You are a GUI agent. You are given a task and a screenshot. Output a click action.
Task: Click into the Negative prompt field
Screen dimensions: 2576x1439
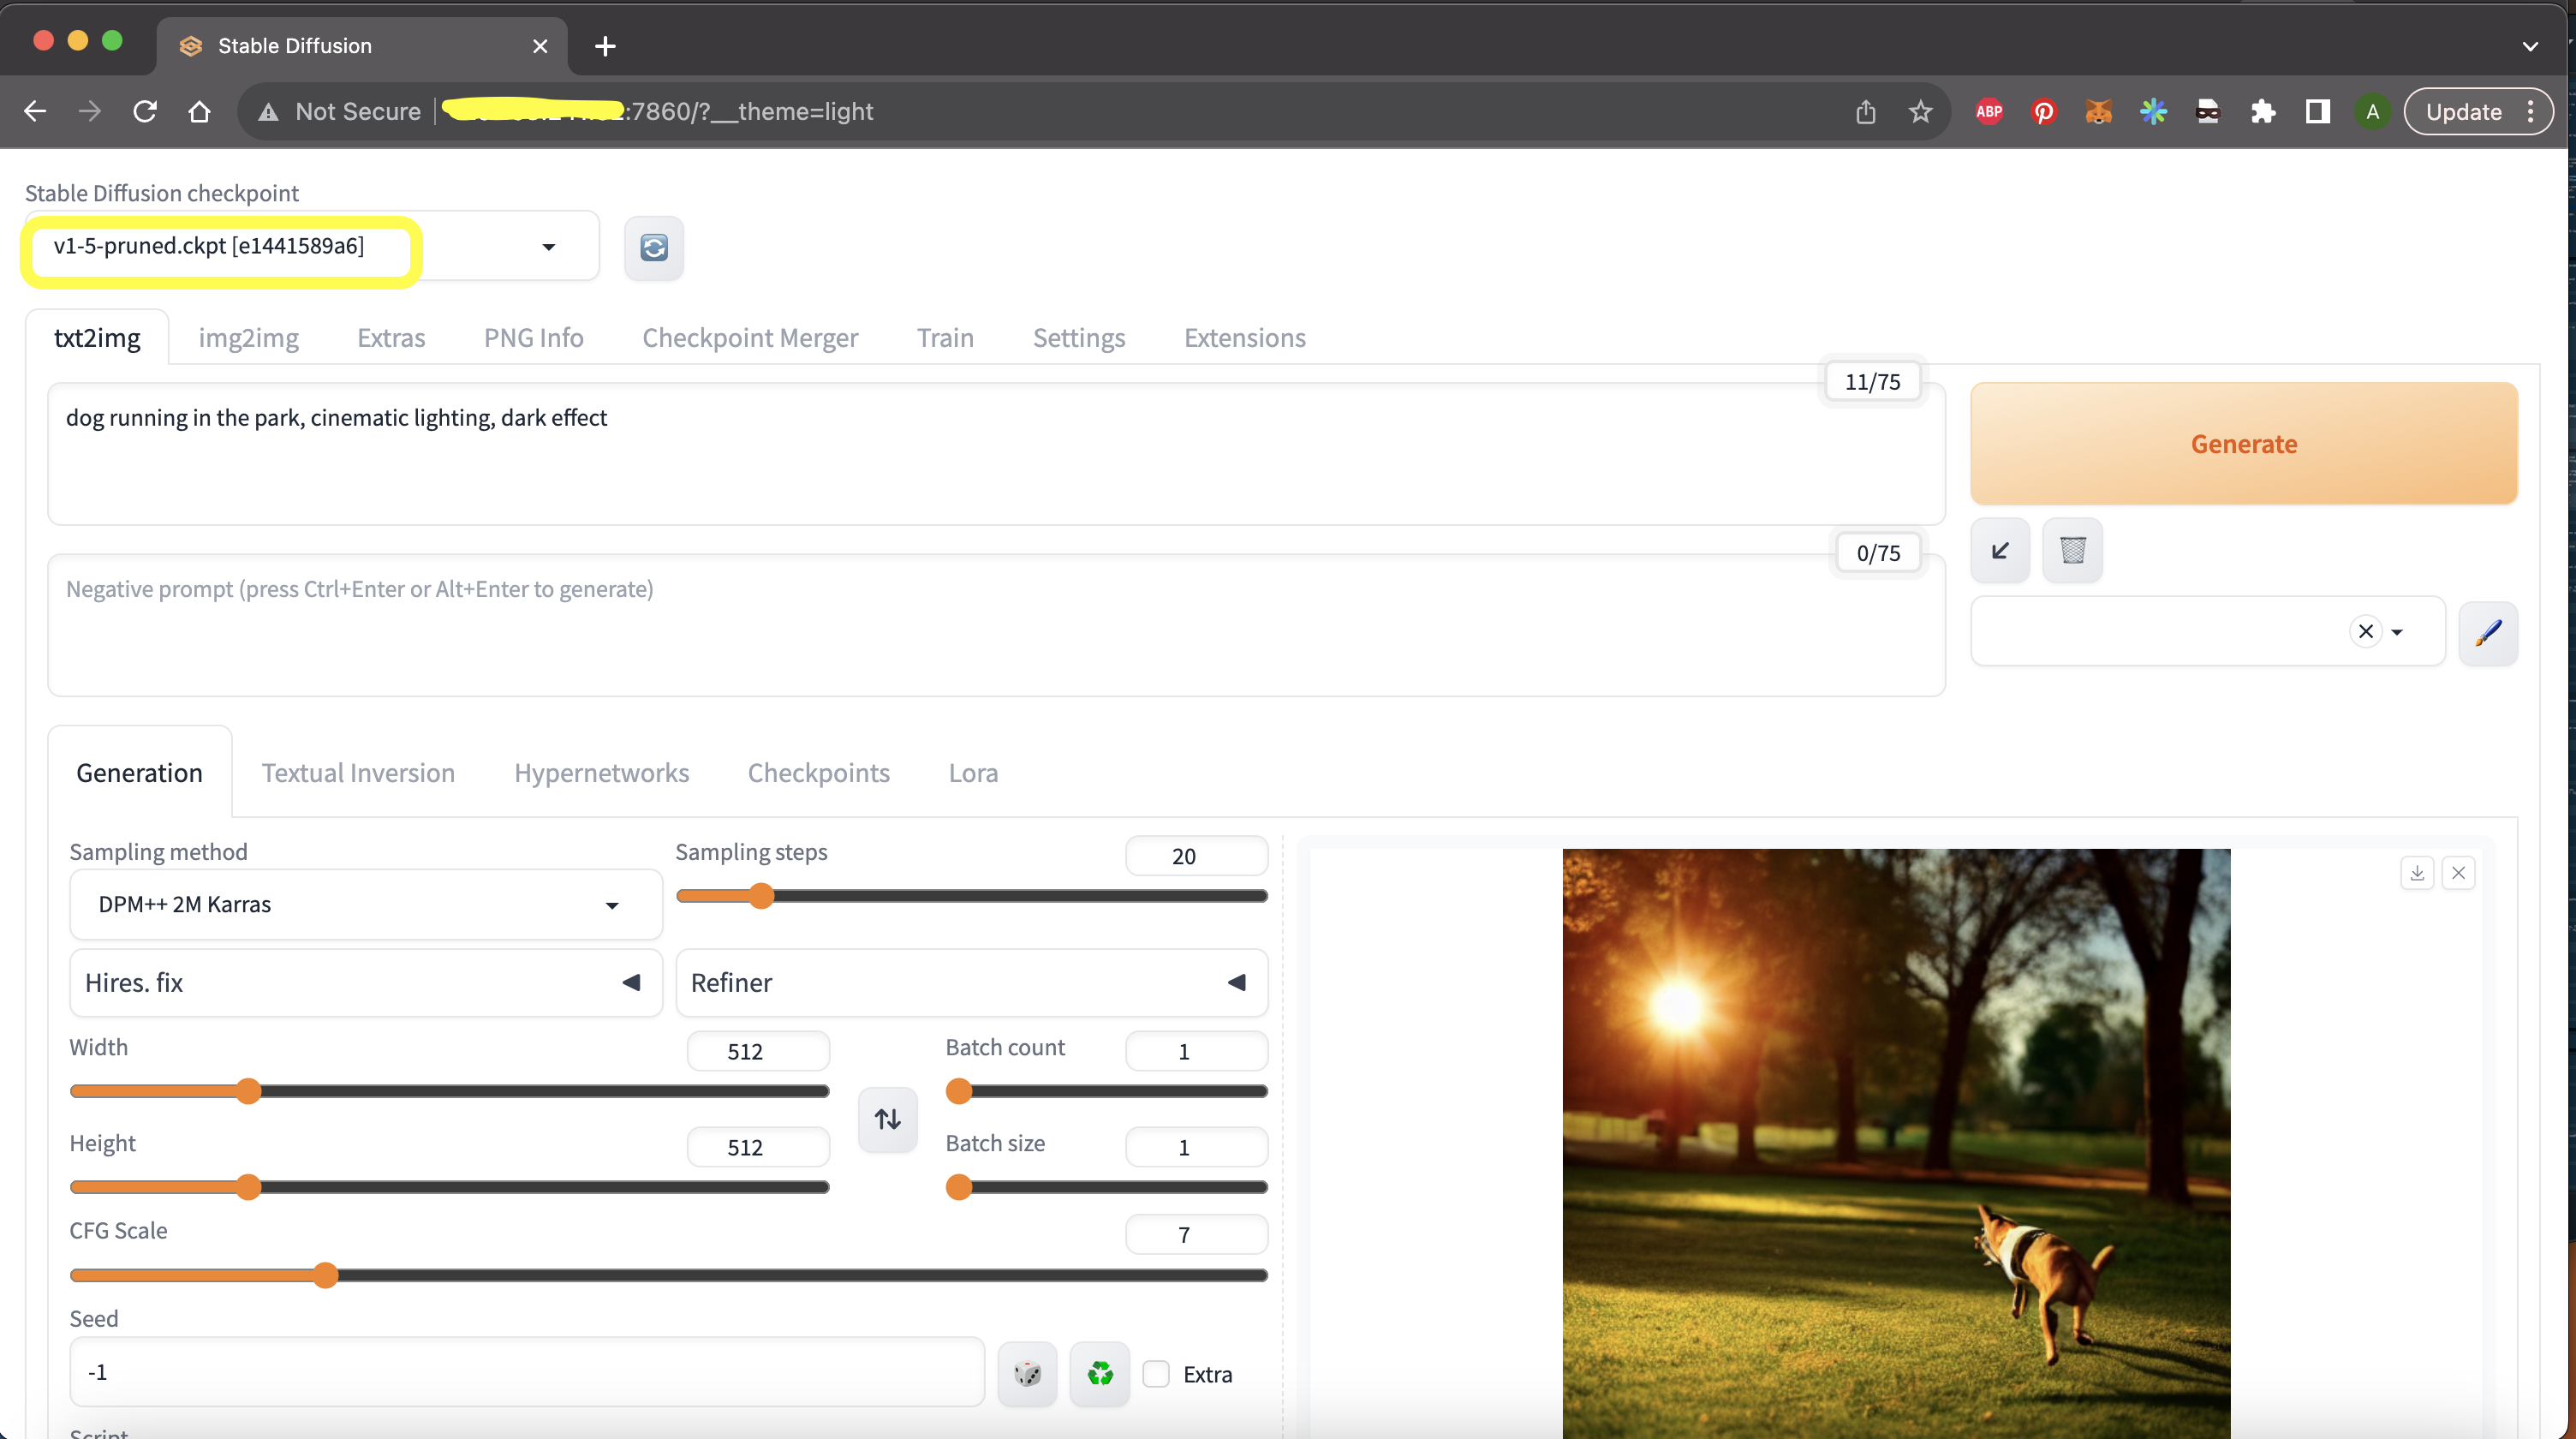[995, 625]
